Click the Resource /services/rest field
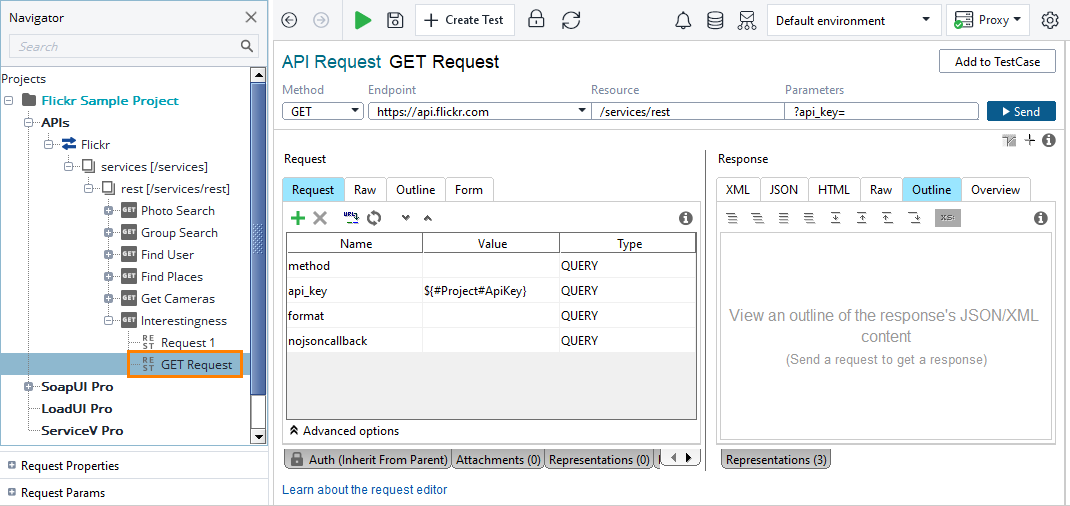The width and height of the screenshot is (1070, 506). point(688,111)
